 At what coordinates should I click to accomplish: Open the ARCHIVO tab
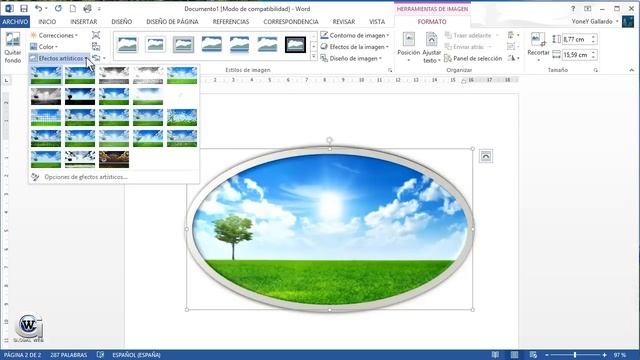(15, 22)
